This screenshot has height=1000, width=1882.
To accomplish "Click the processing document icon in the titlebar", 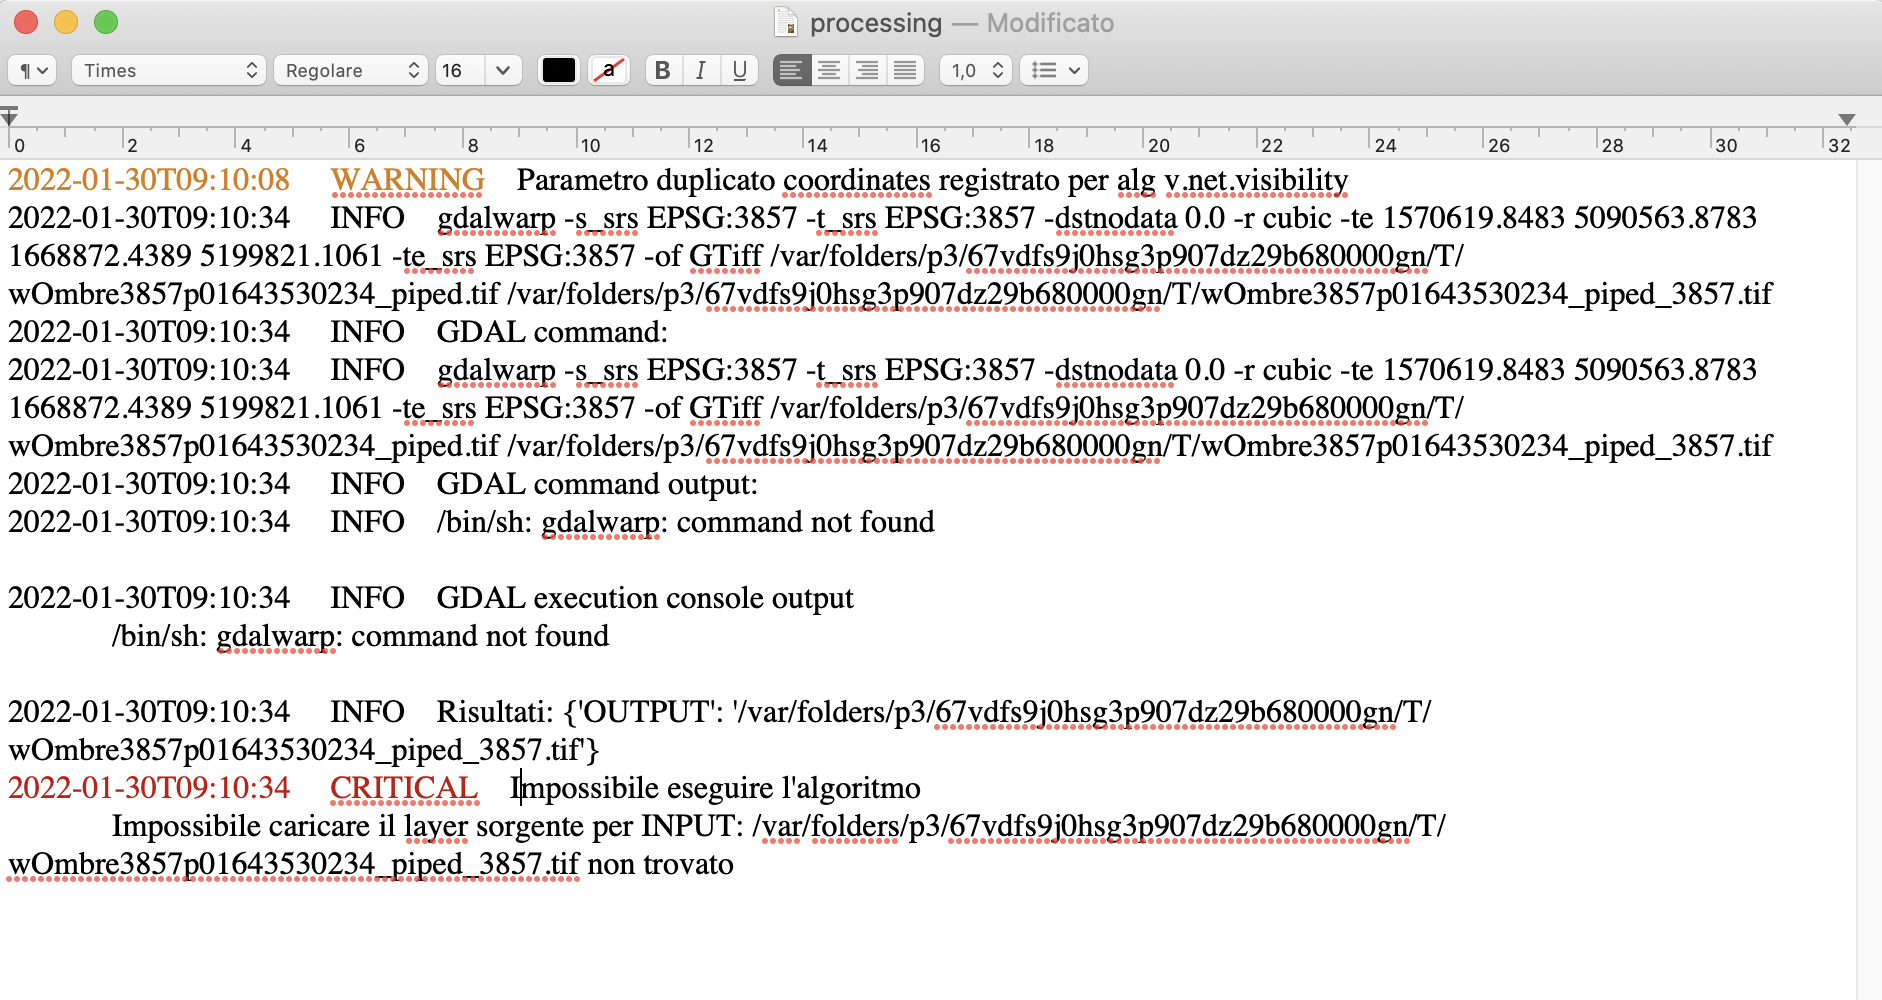I will [x=785, y=22].
